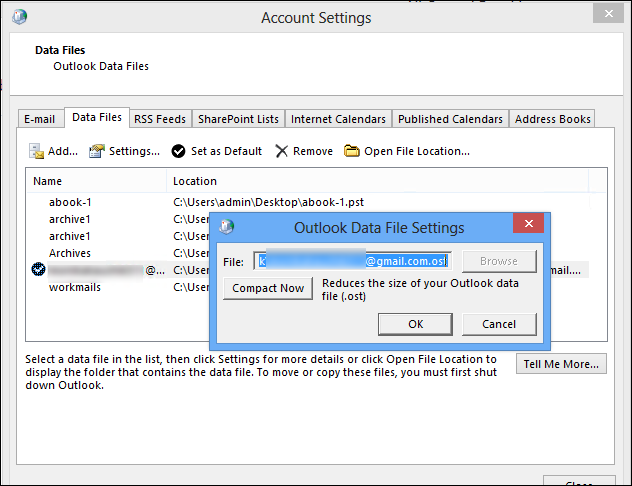Click the Set as Default checkmark icon
Viewport: 632px width, 486px height.
click(178, 151)
